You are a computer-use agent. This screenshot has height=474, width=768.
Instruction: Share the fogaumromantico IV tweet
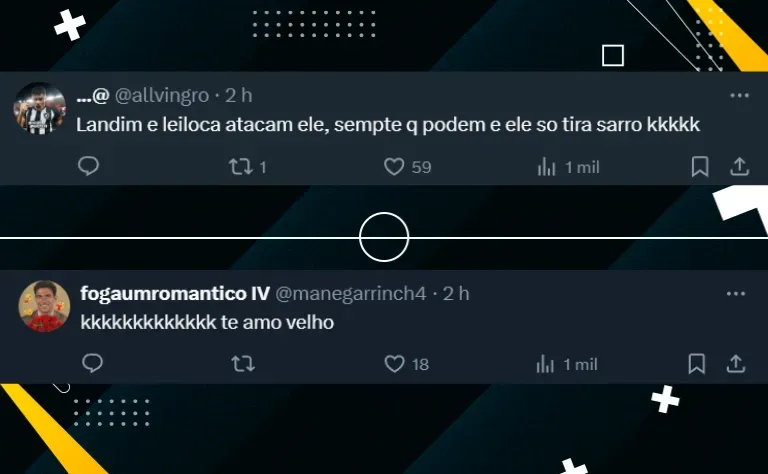(736, 364)
